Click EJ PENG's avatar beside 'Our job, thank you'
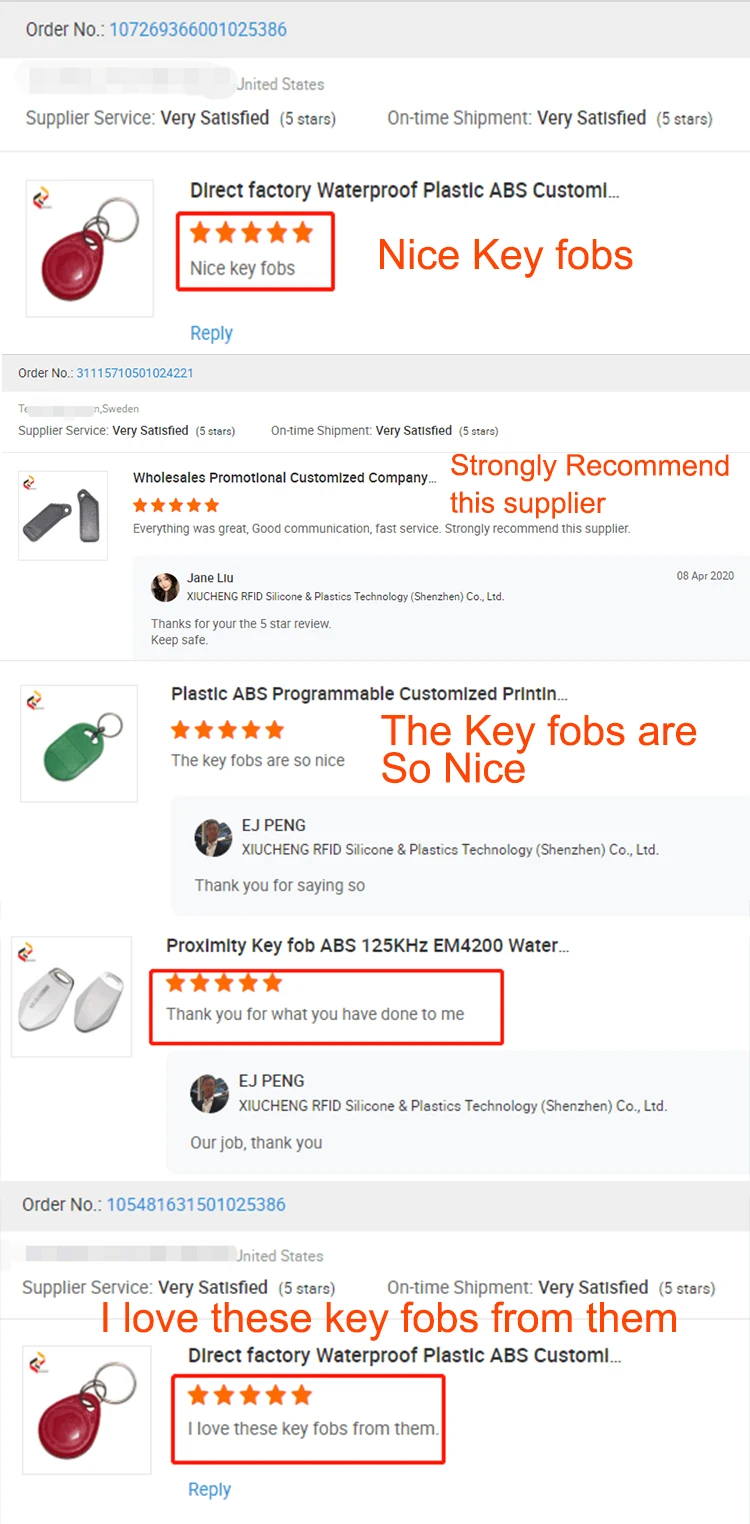 210,1094
